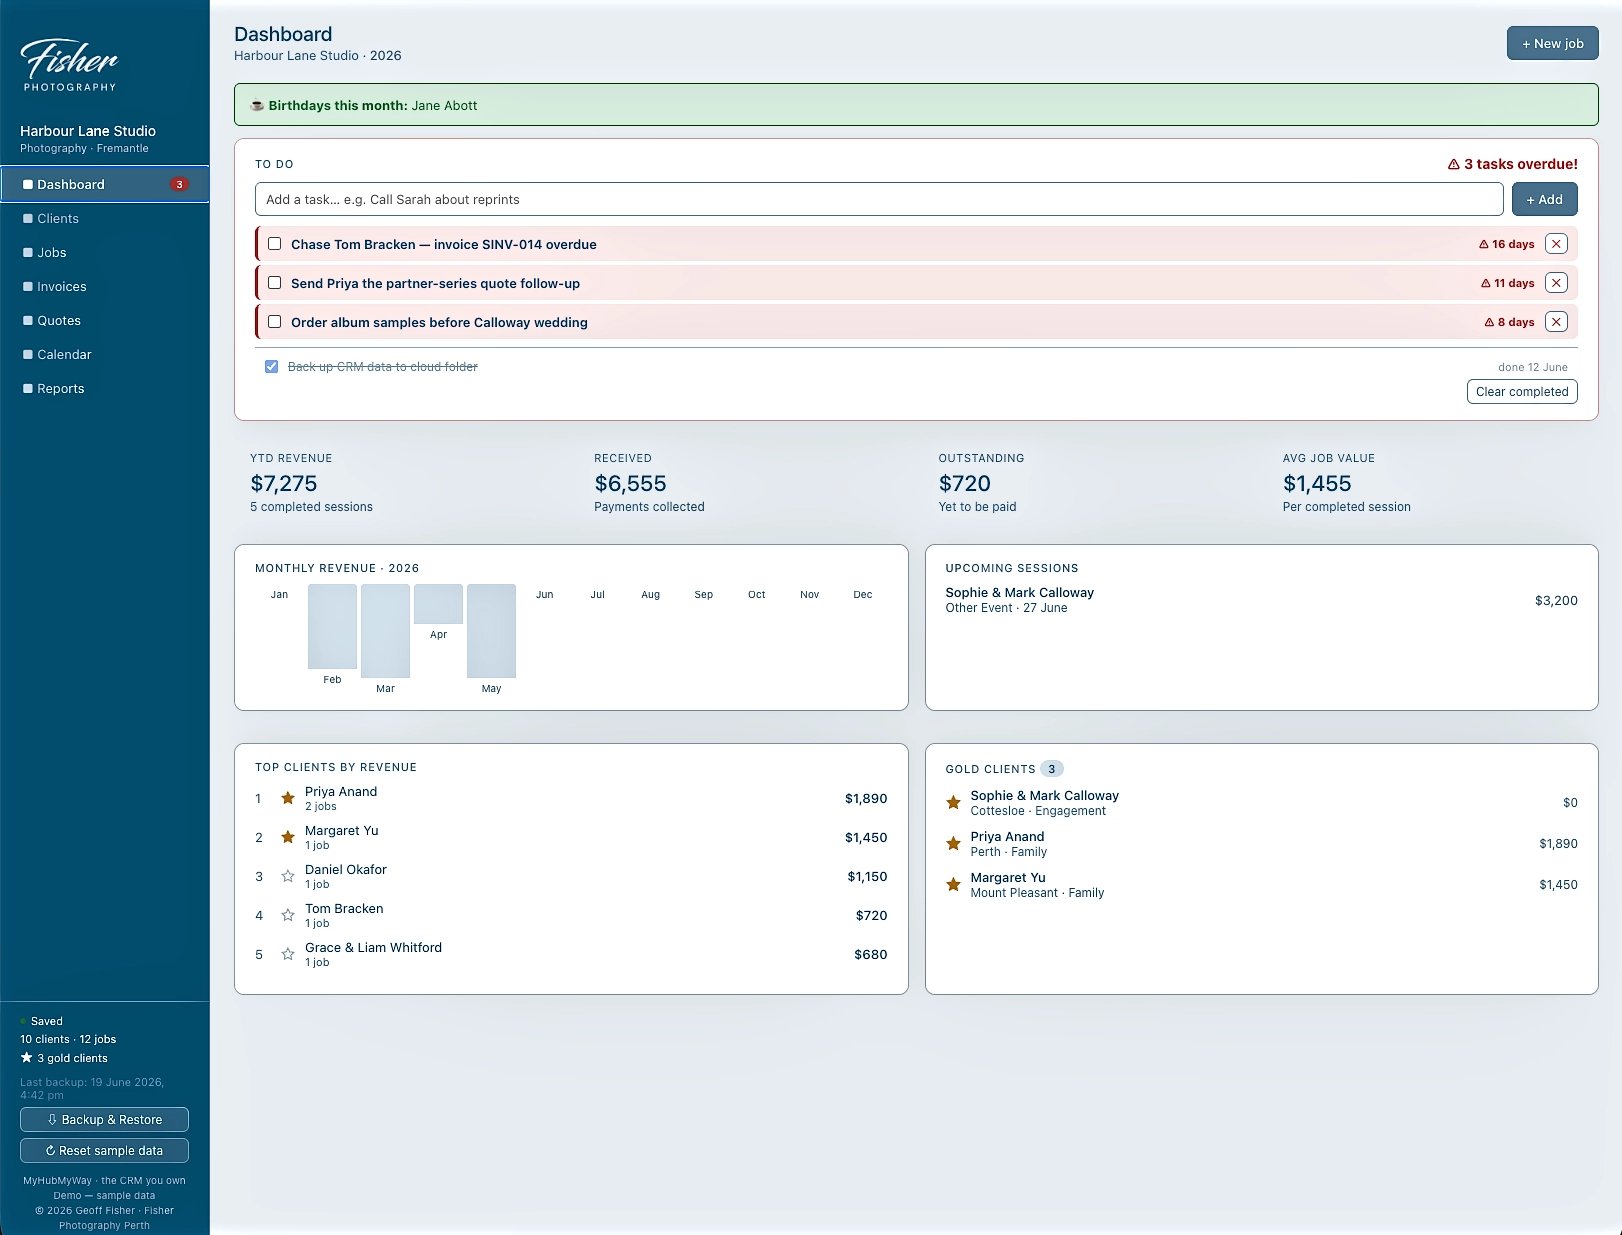1622x1235 pixels.
Task: Click the 11 days overdue label
Action: [x=1508, y=283]
